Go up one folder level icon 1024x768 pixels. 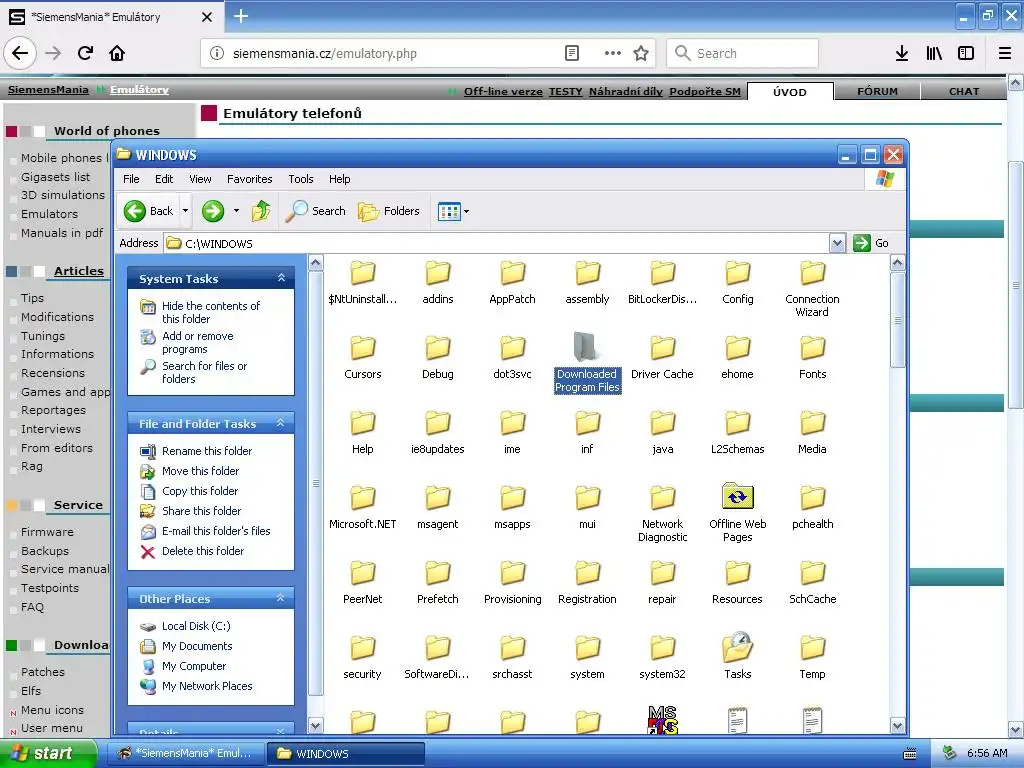pyautogui.click(x=261, y=211)
